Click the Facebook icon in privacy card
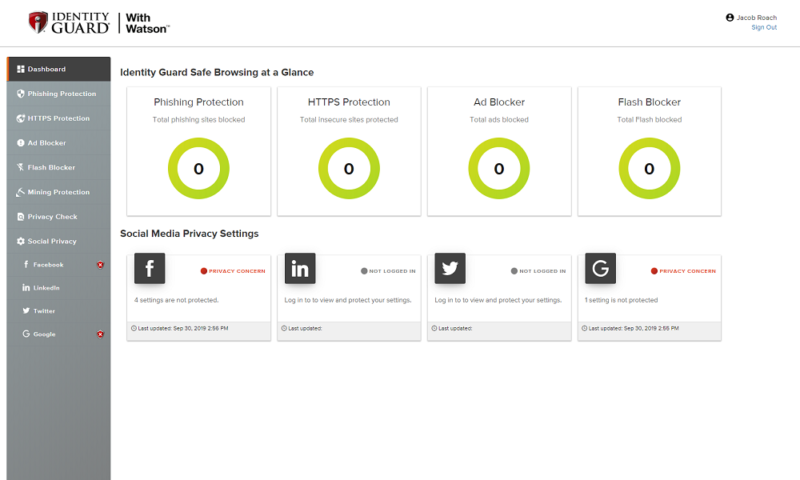This screenshot has width=800, height=480. (149, 268)
